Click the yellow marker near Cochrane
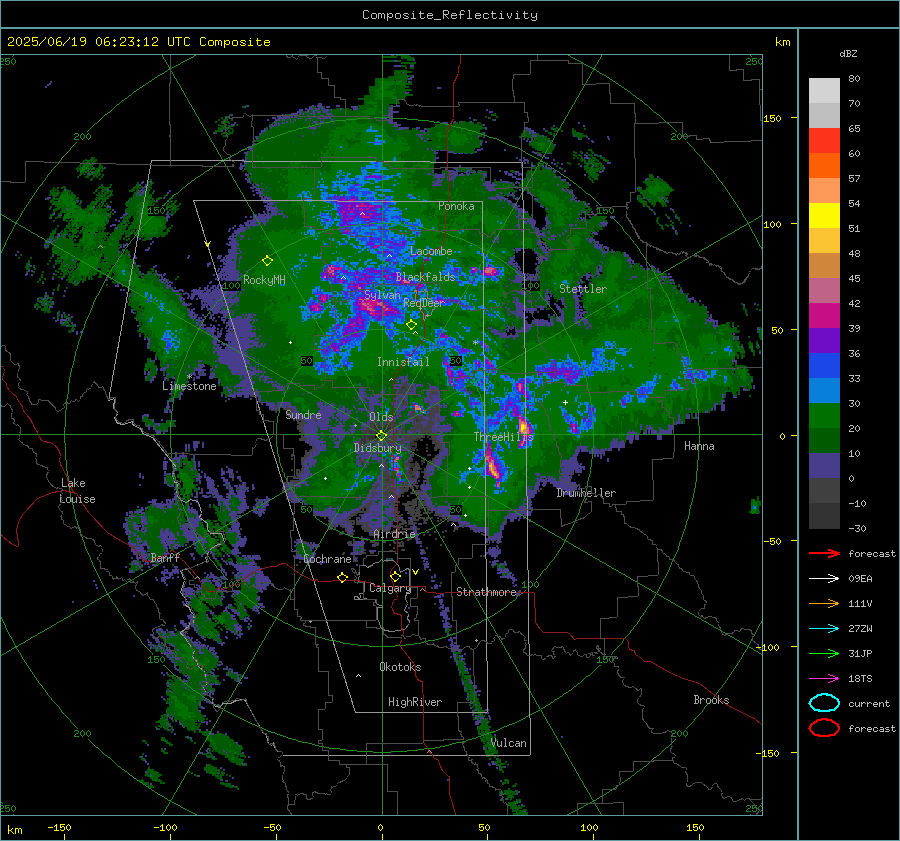This screenshot has width=900, height=841. click(x=342, y=578)
